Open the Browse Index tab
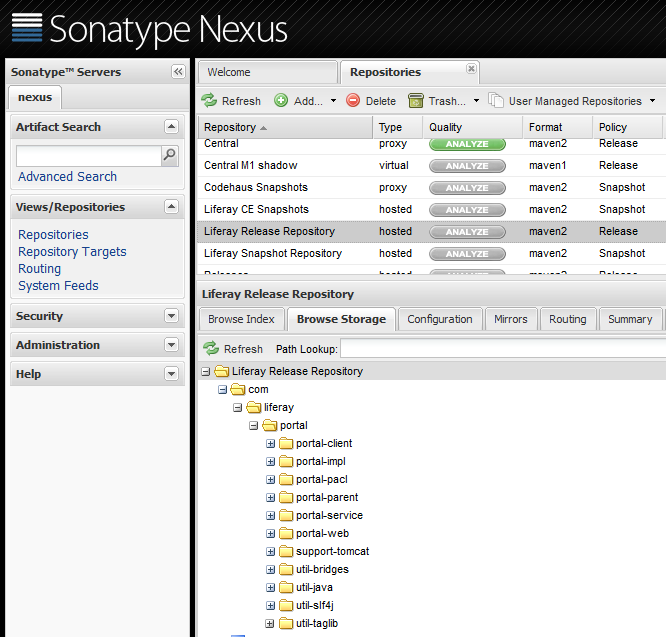Image resolution: width=666 pixels, height=637 pixels. 241,319
